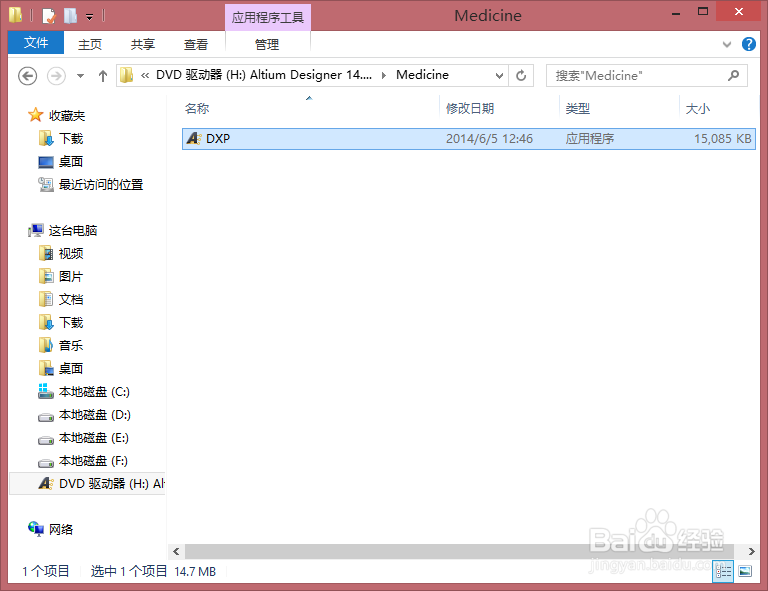Click the folder icon in title bar
The image size is (768, 591).
(16, 15)
